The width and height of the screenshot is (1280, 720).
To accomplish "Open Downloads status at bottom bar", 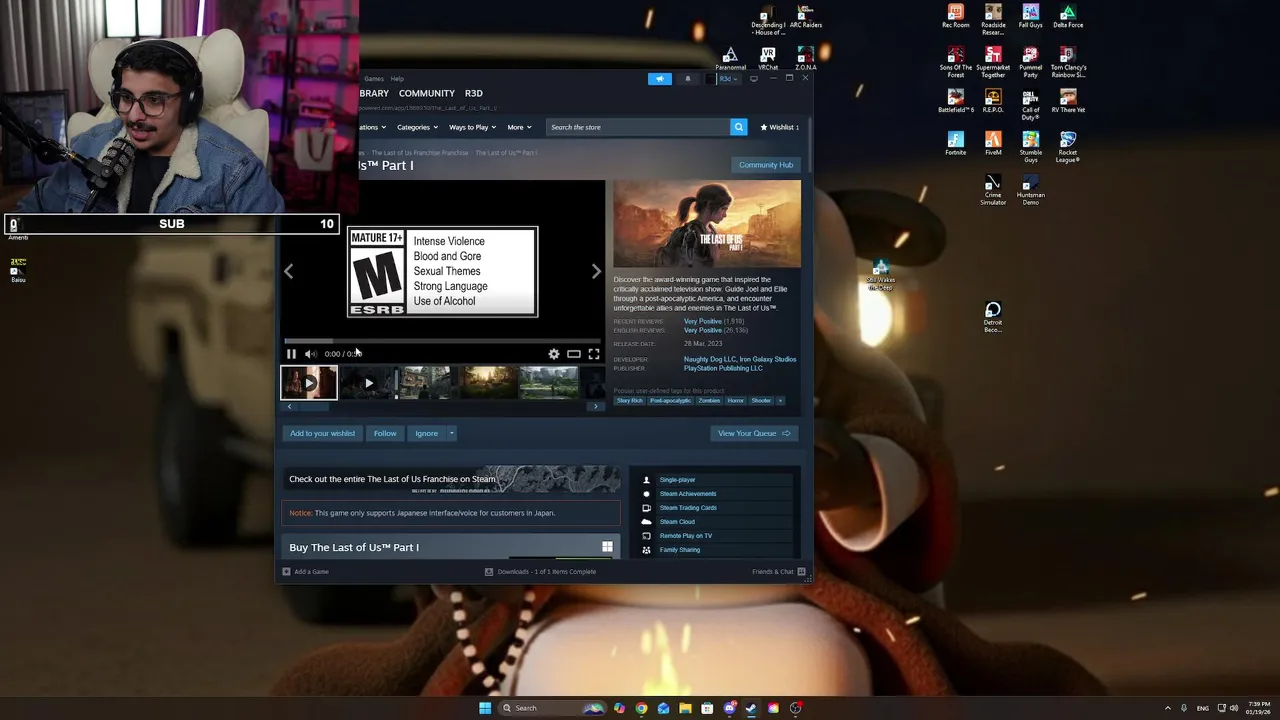I will click(540, 572).
